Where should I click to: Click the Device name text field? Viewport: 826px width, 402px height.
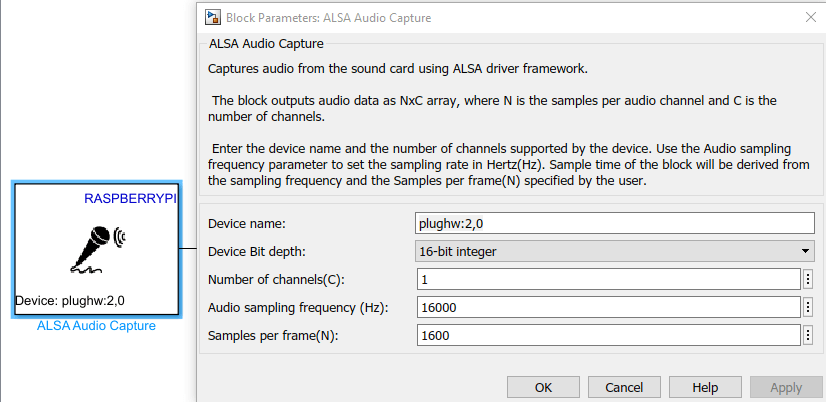(x=614, y=223)
